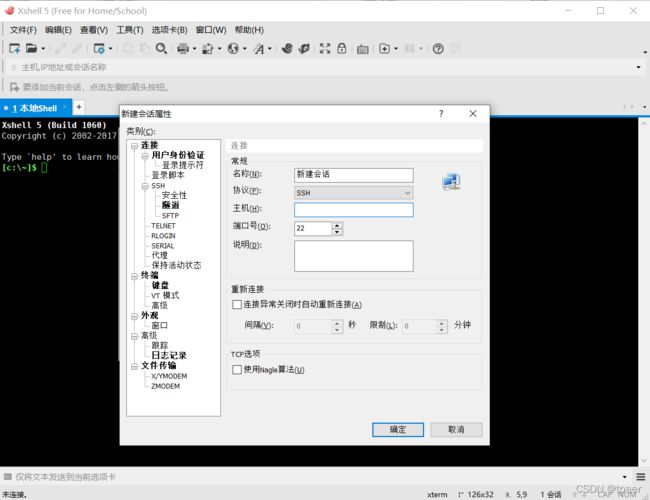Select 日志记录 in the category tree
The image size is (650, 500).
click(169, 355)
